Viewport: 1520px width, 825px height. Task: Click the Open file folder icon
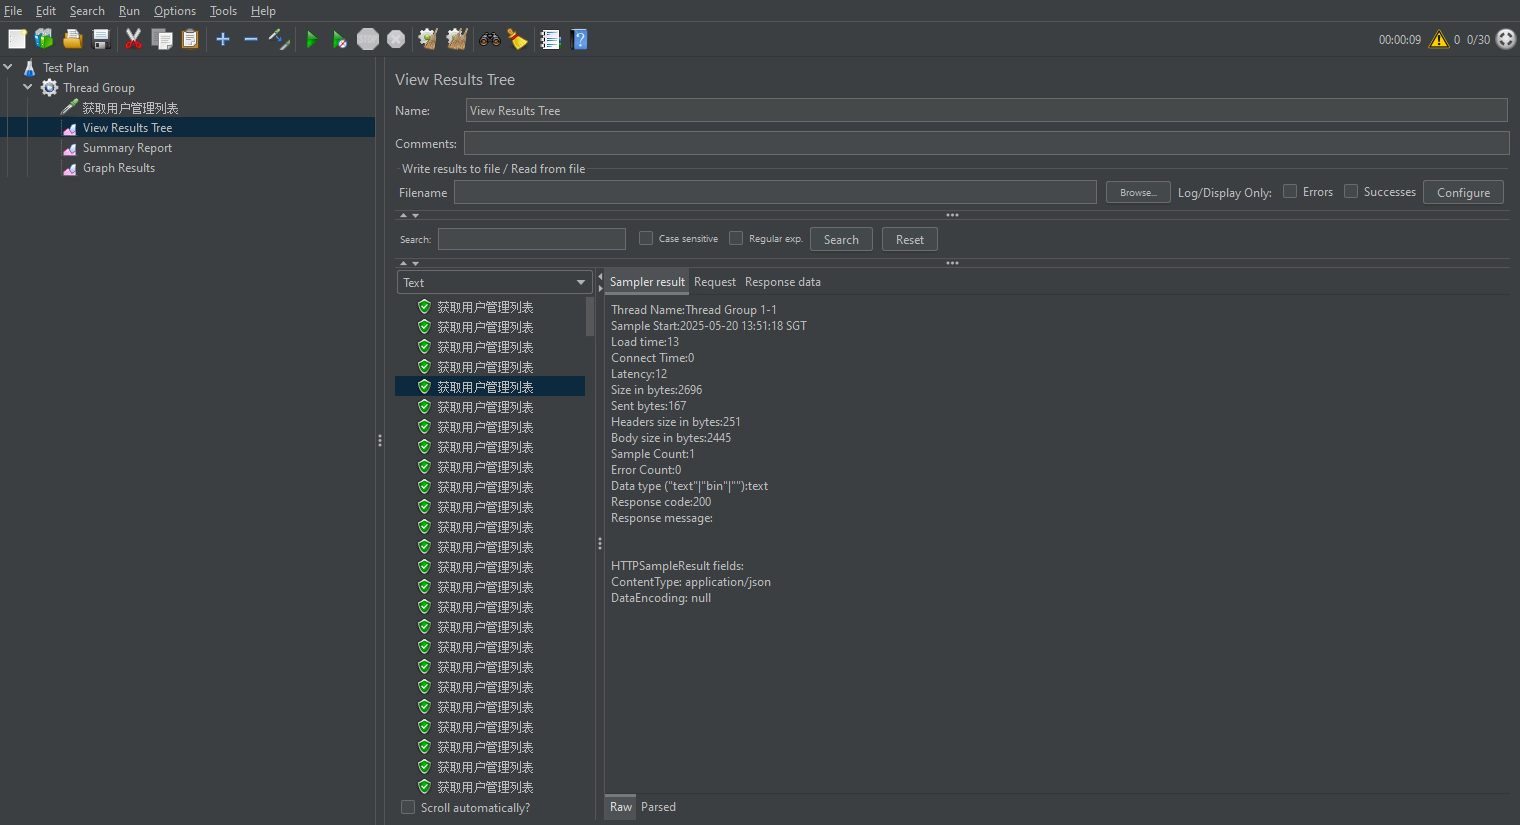click(x=72, y=39)
